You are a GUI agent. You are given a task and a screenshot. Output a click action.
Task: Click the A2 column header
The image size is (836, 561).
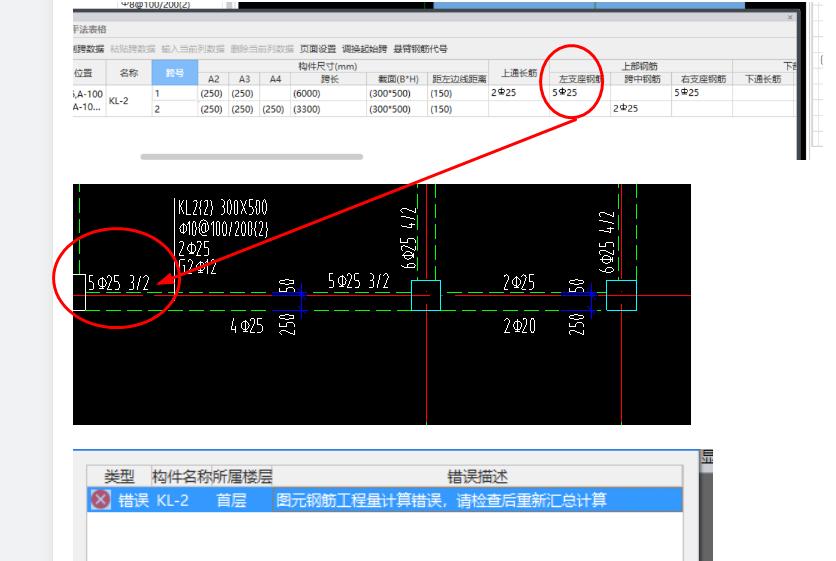click(213, 79)
